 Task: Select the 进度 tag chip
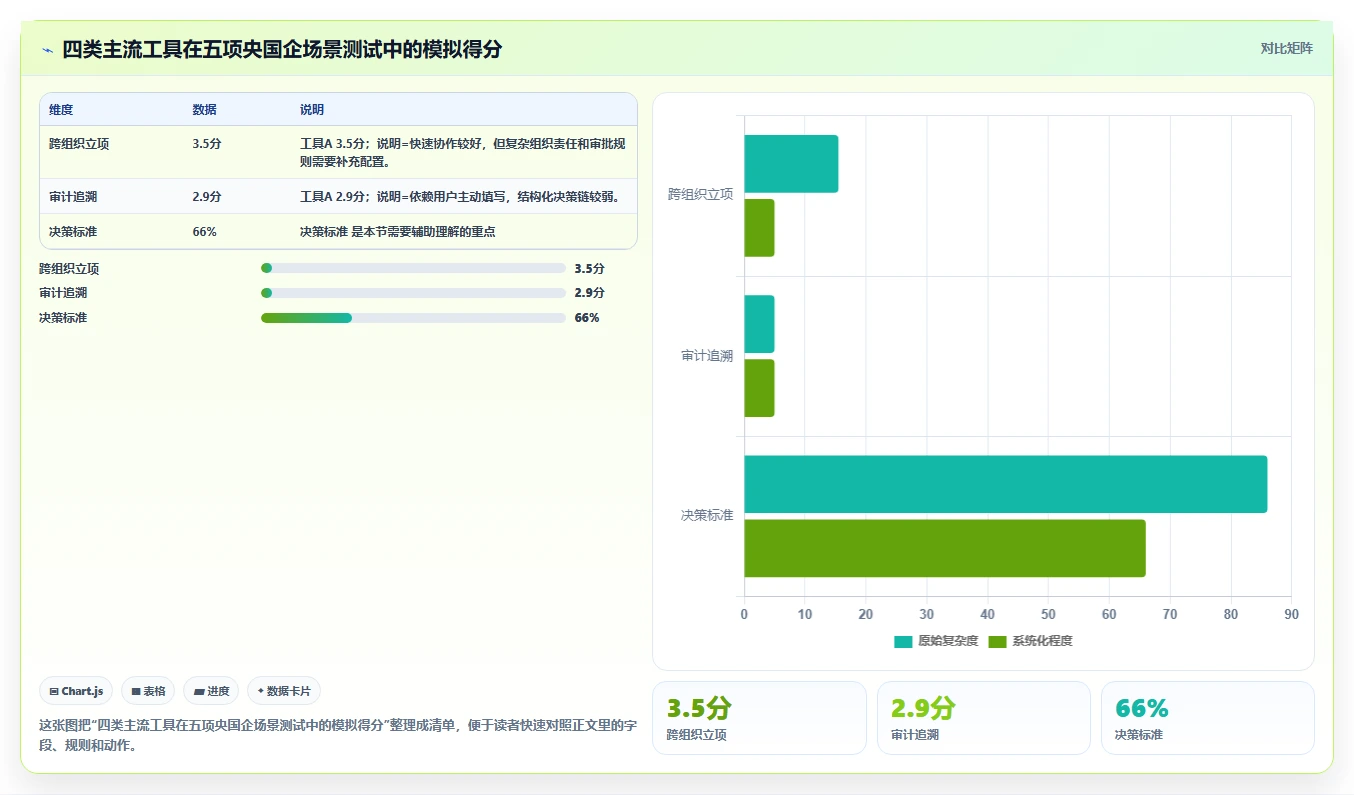211,691
